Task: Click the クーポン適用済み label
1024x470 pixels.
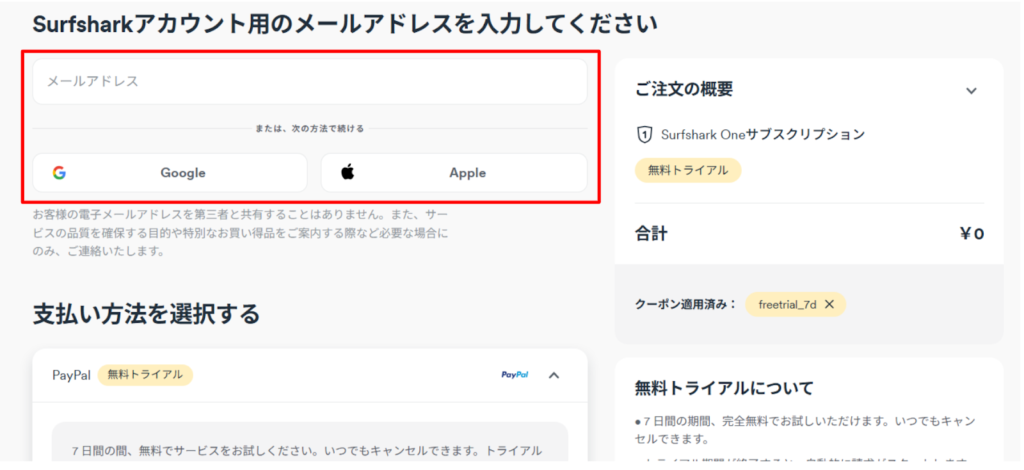Action: pyautogui.click(x=685, y=304)
